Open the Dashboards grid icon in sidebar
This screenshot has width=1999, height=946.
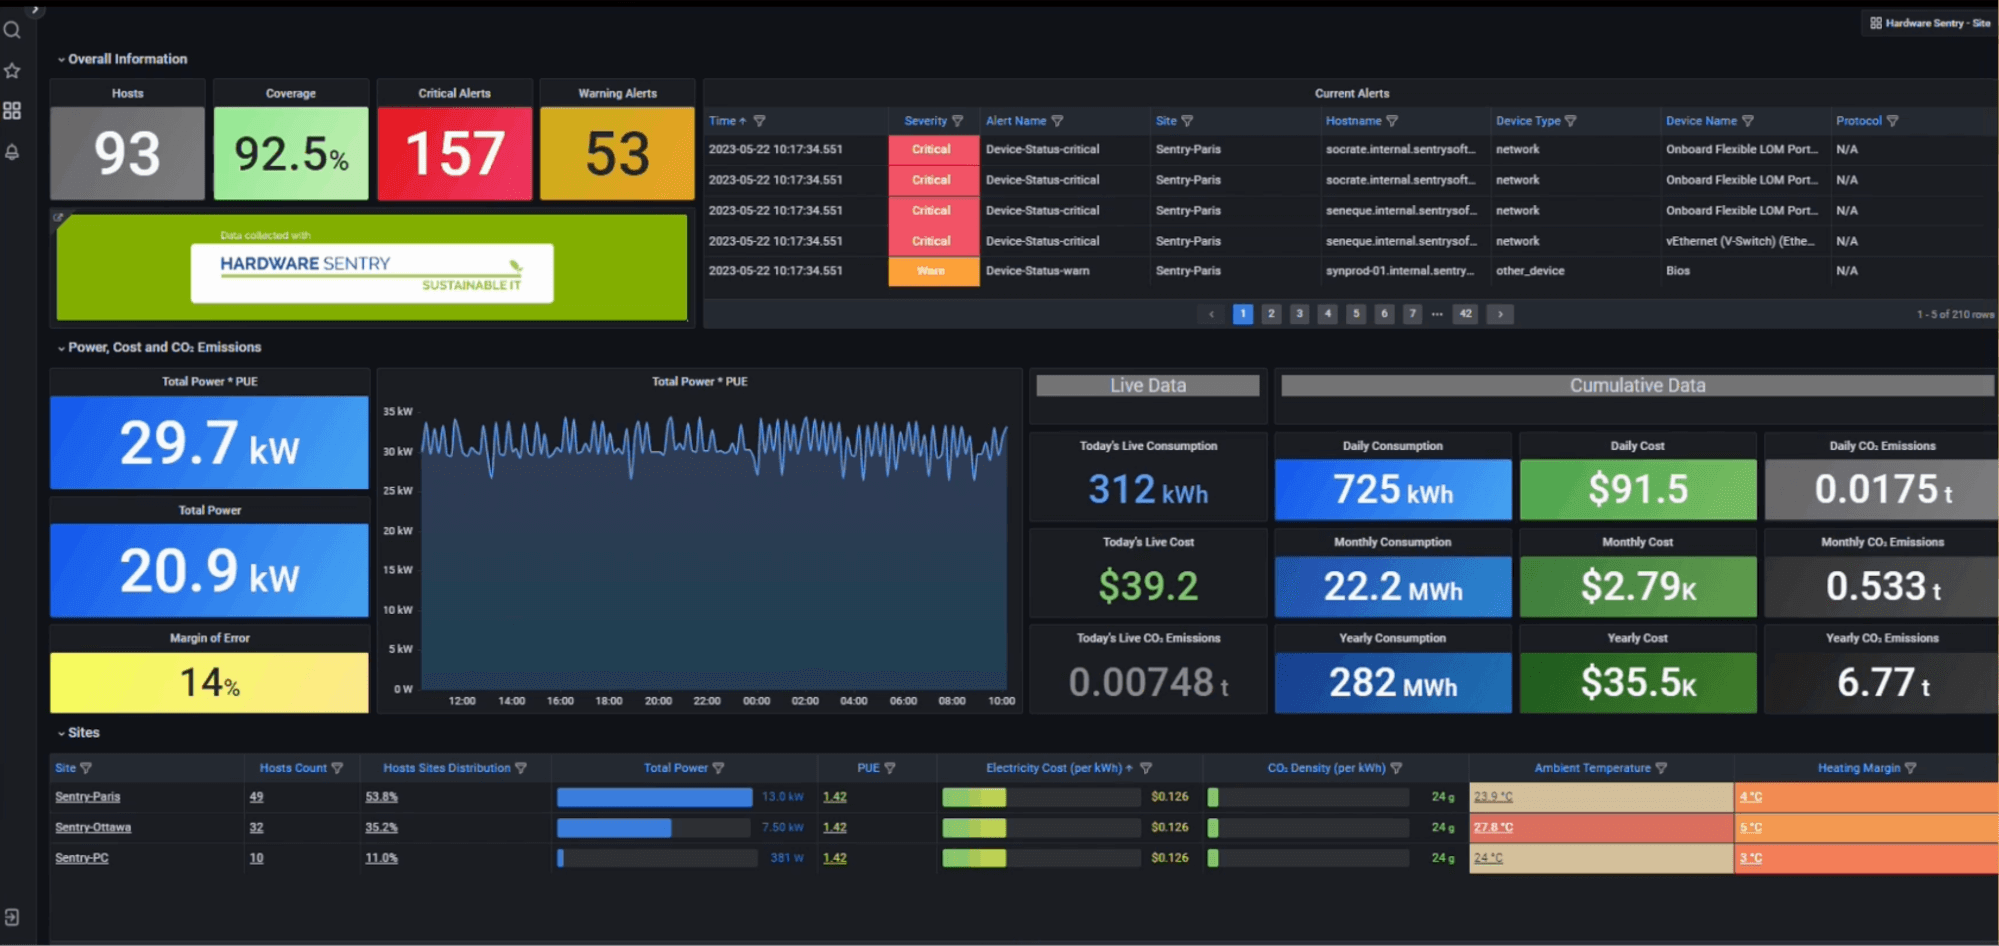pyautogui.click(x=13, y=111)
